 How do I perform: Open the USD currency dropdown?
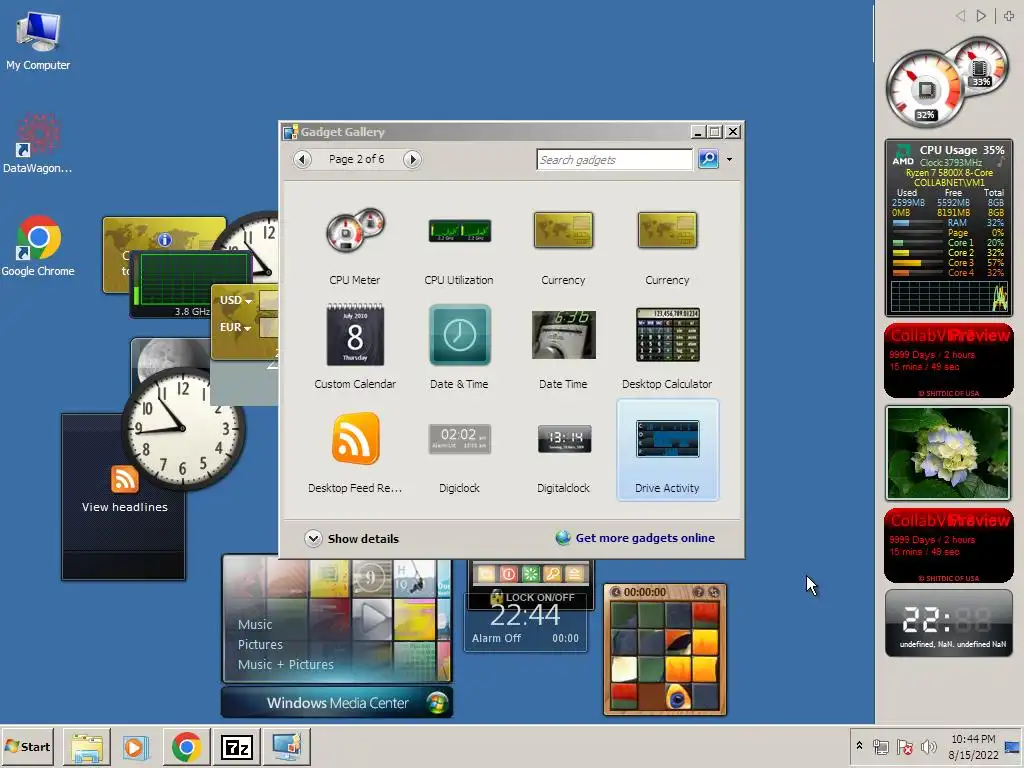pos(236,300)
